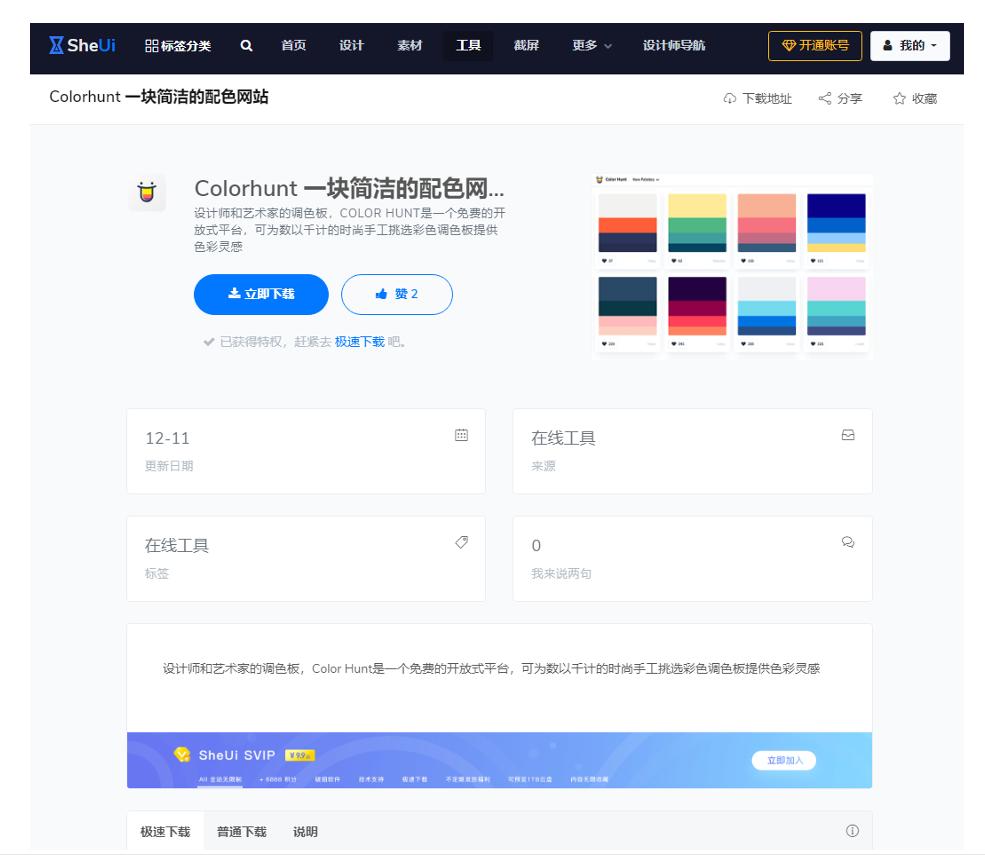Screen dimensions: 985x855
Task: Open the 我的 account dropdown
Action: (909, 45)
